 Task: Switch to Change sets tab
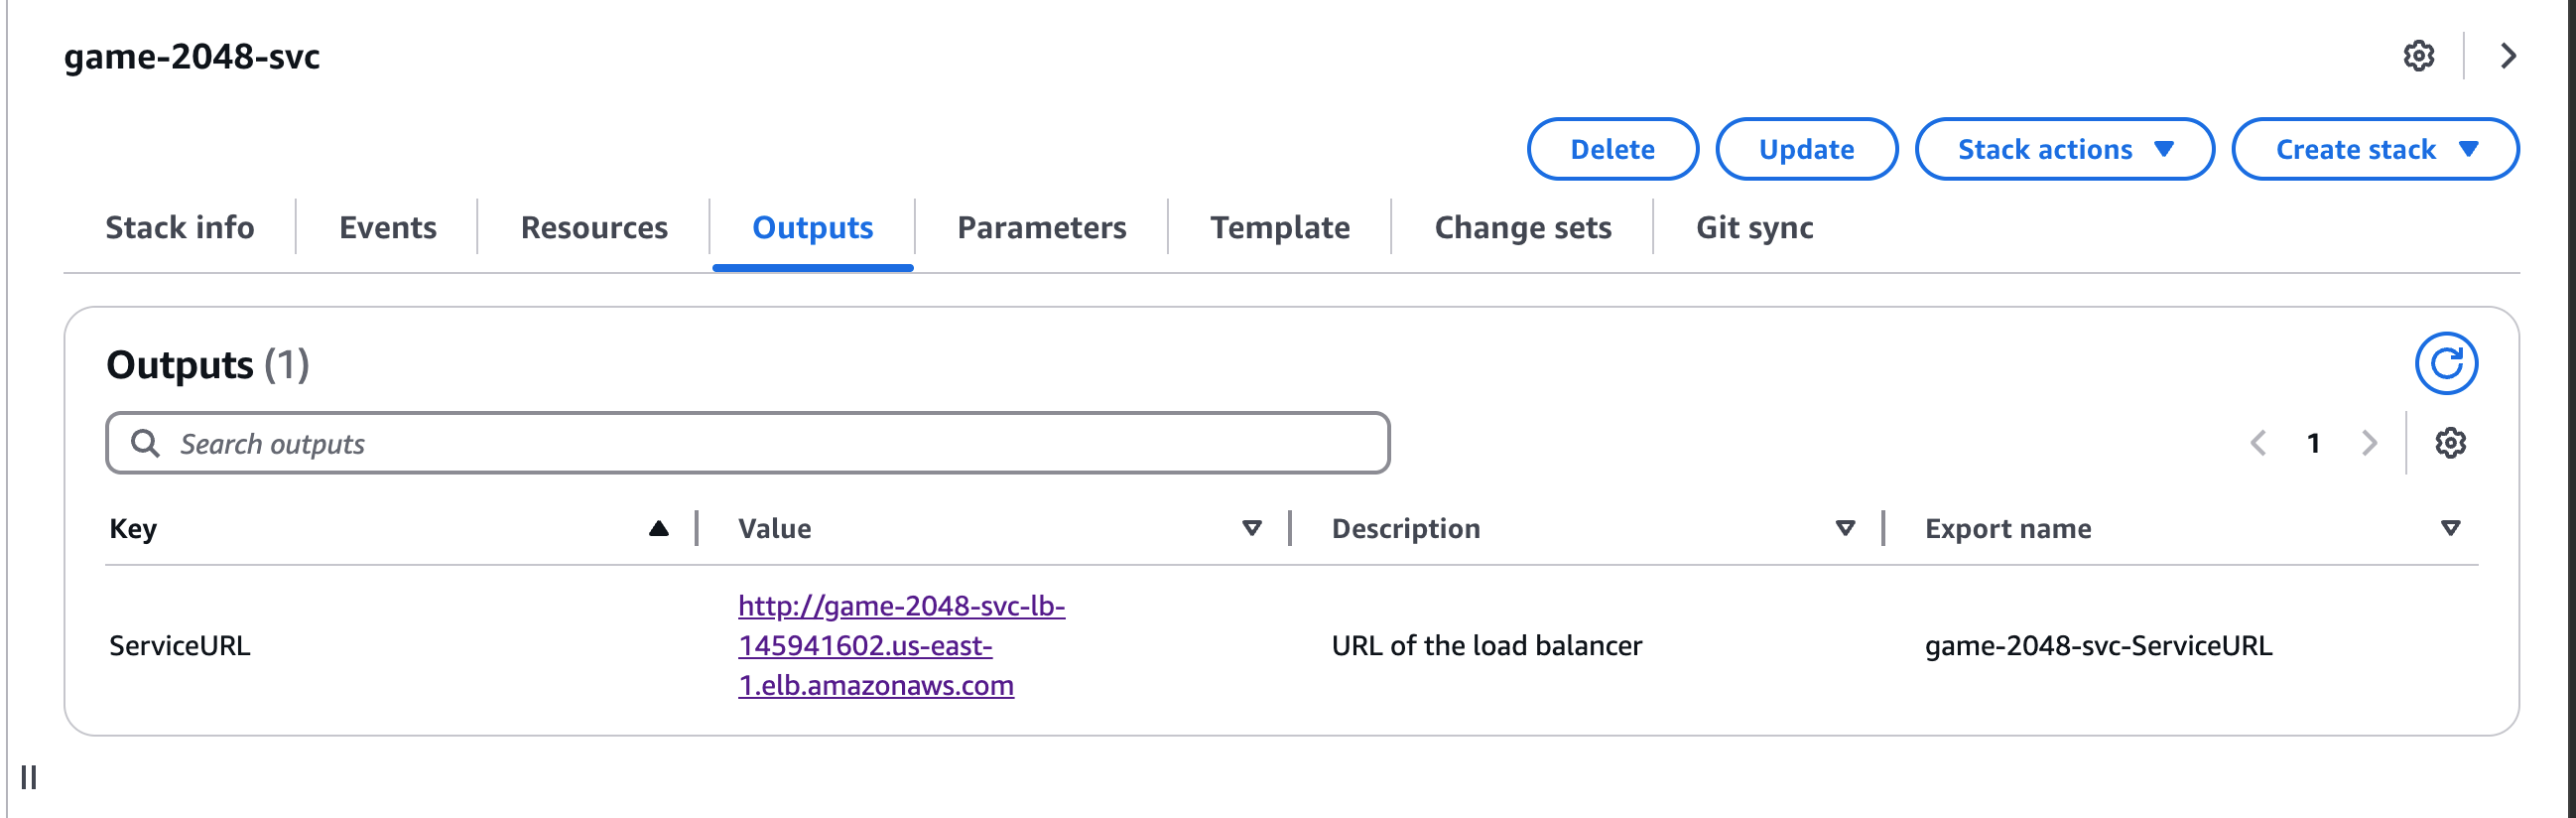[1522, 228]
